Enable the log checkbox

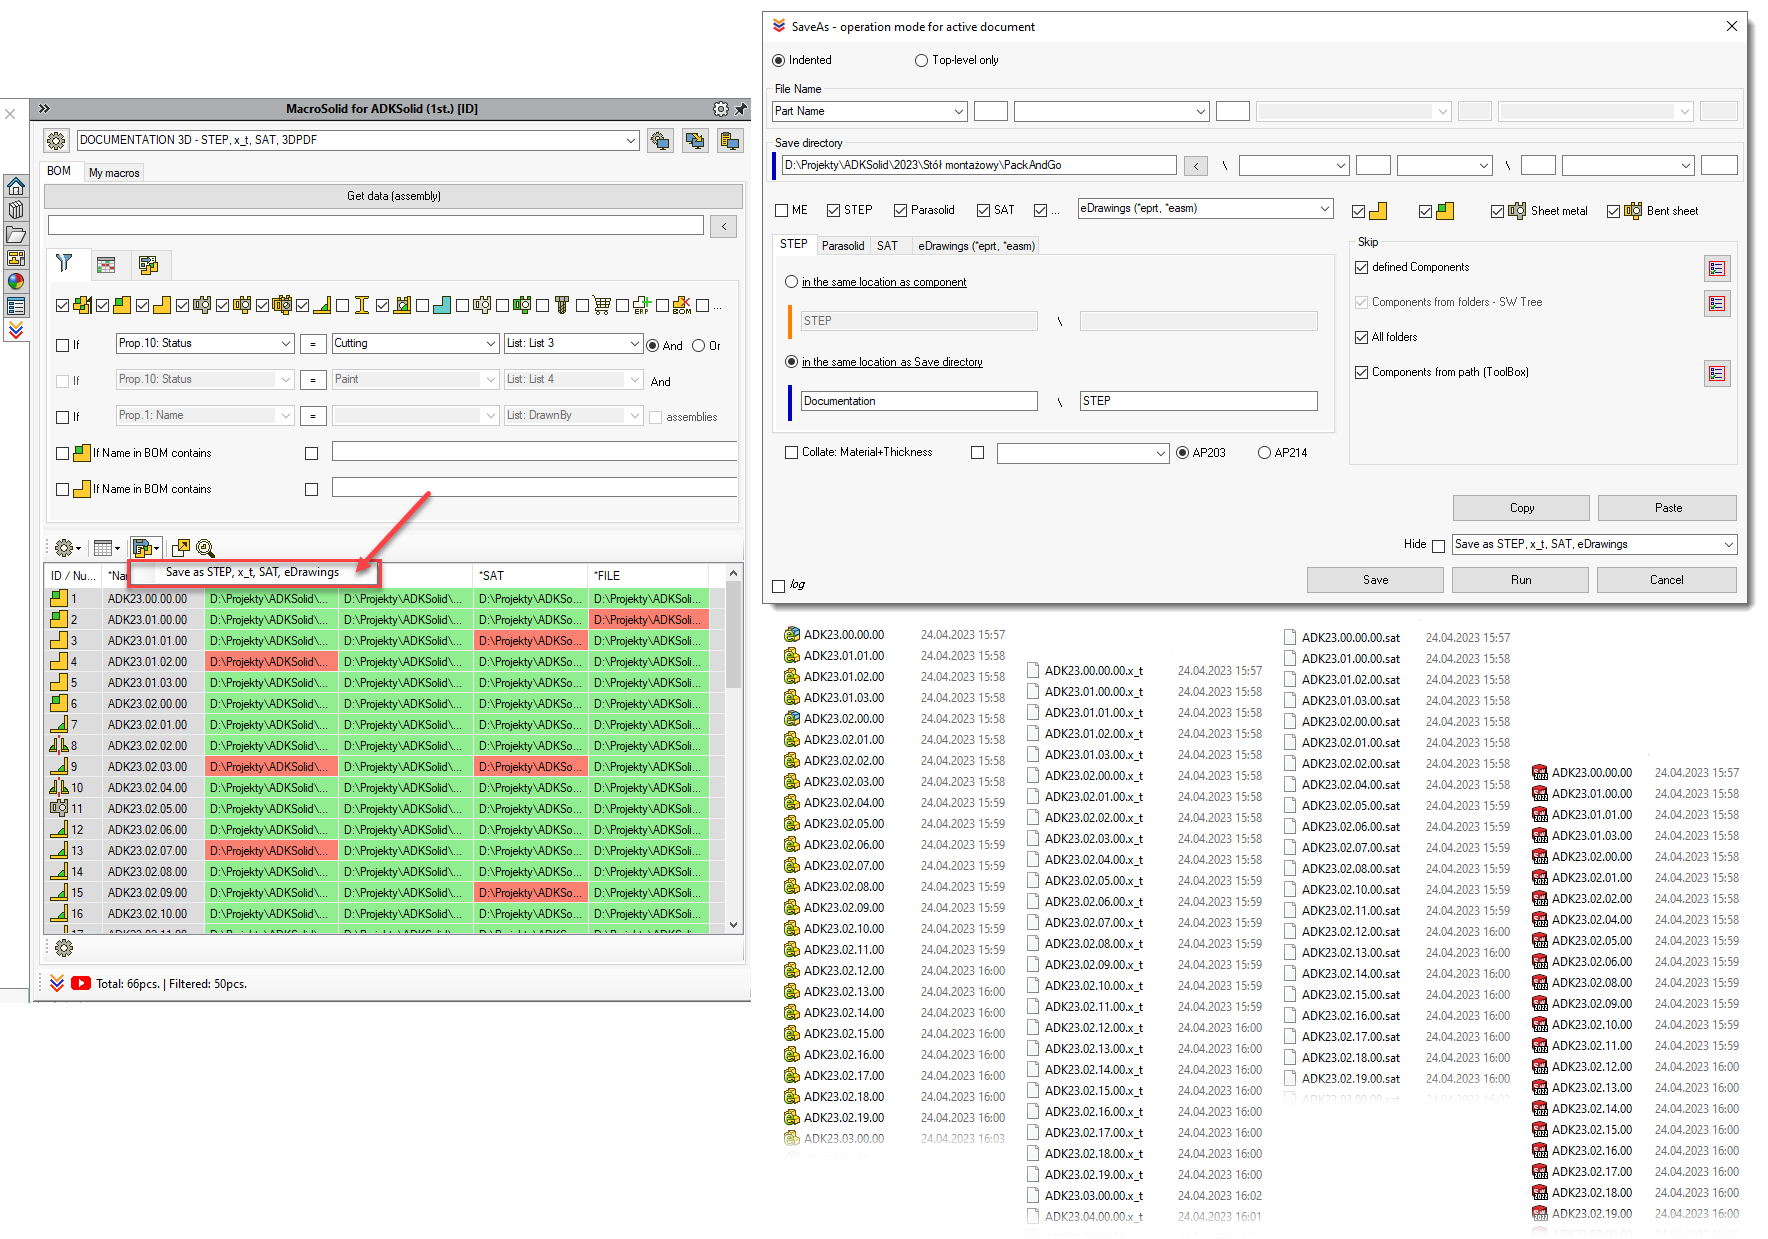click(x=780, y=586)
